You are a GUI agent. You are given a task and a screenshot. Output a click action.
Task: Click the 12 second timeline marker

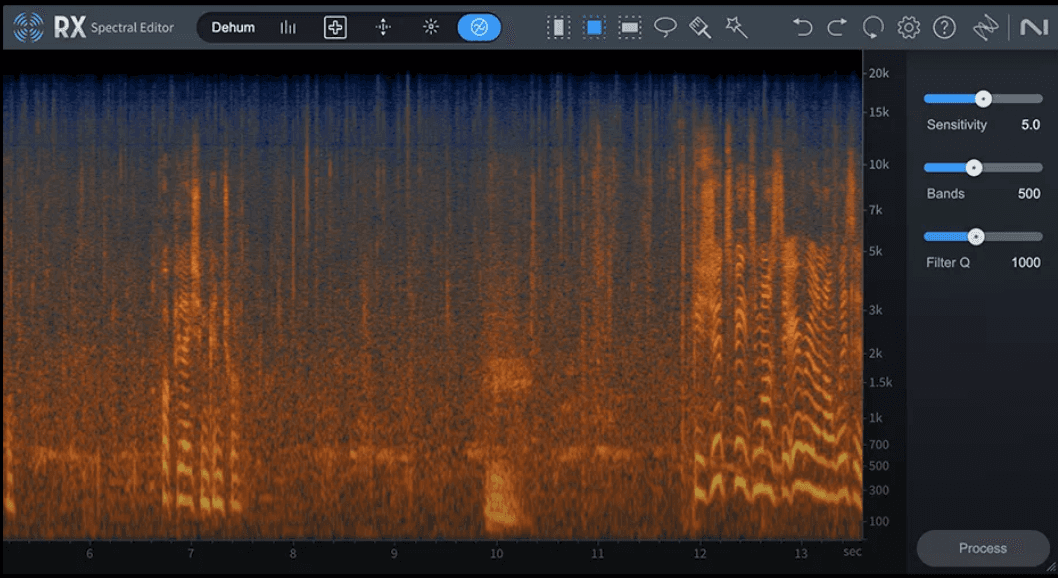700,554
